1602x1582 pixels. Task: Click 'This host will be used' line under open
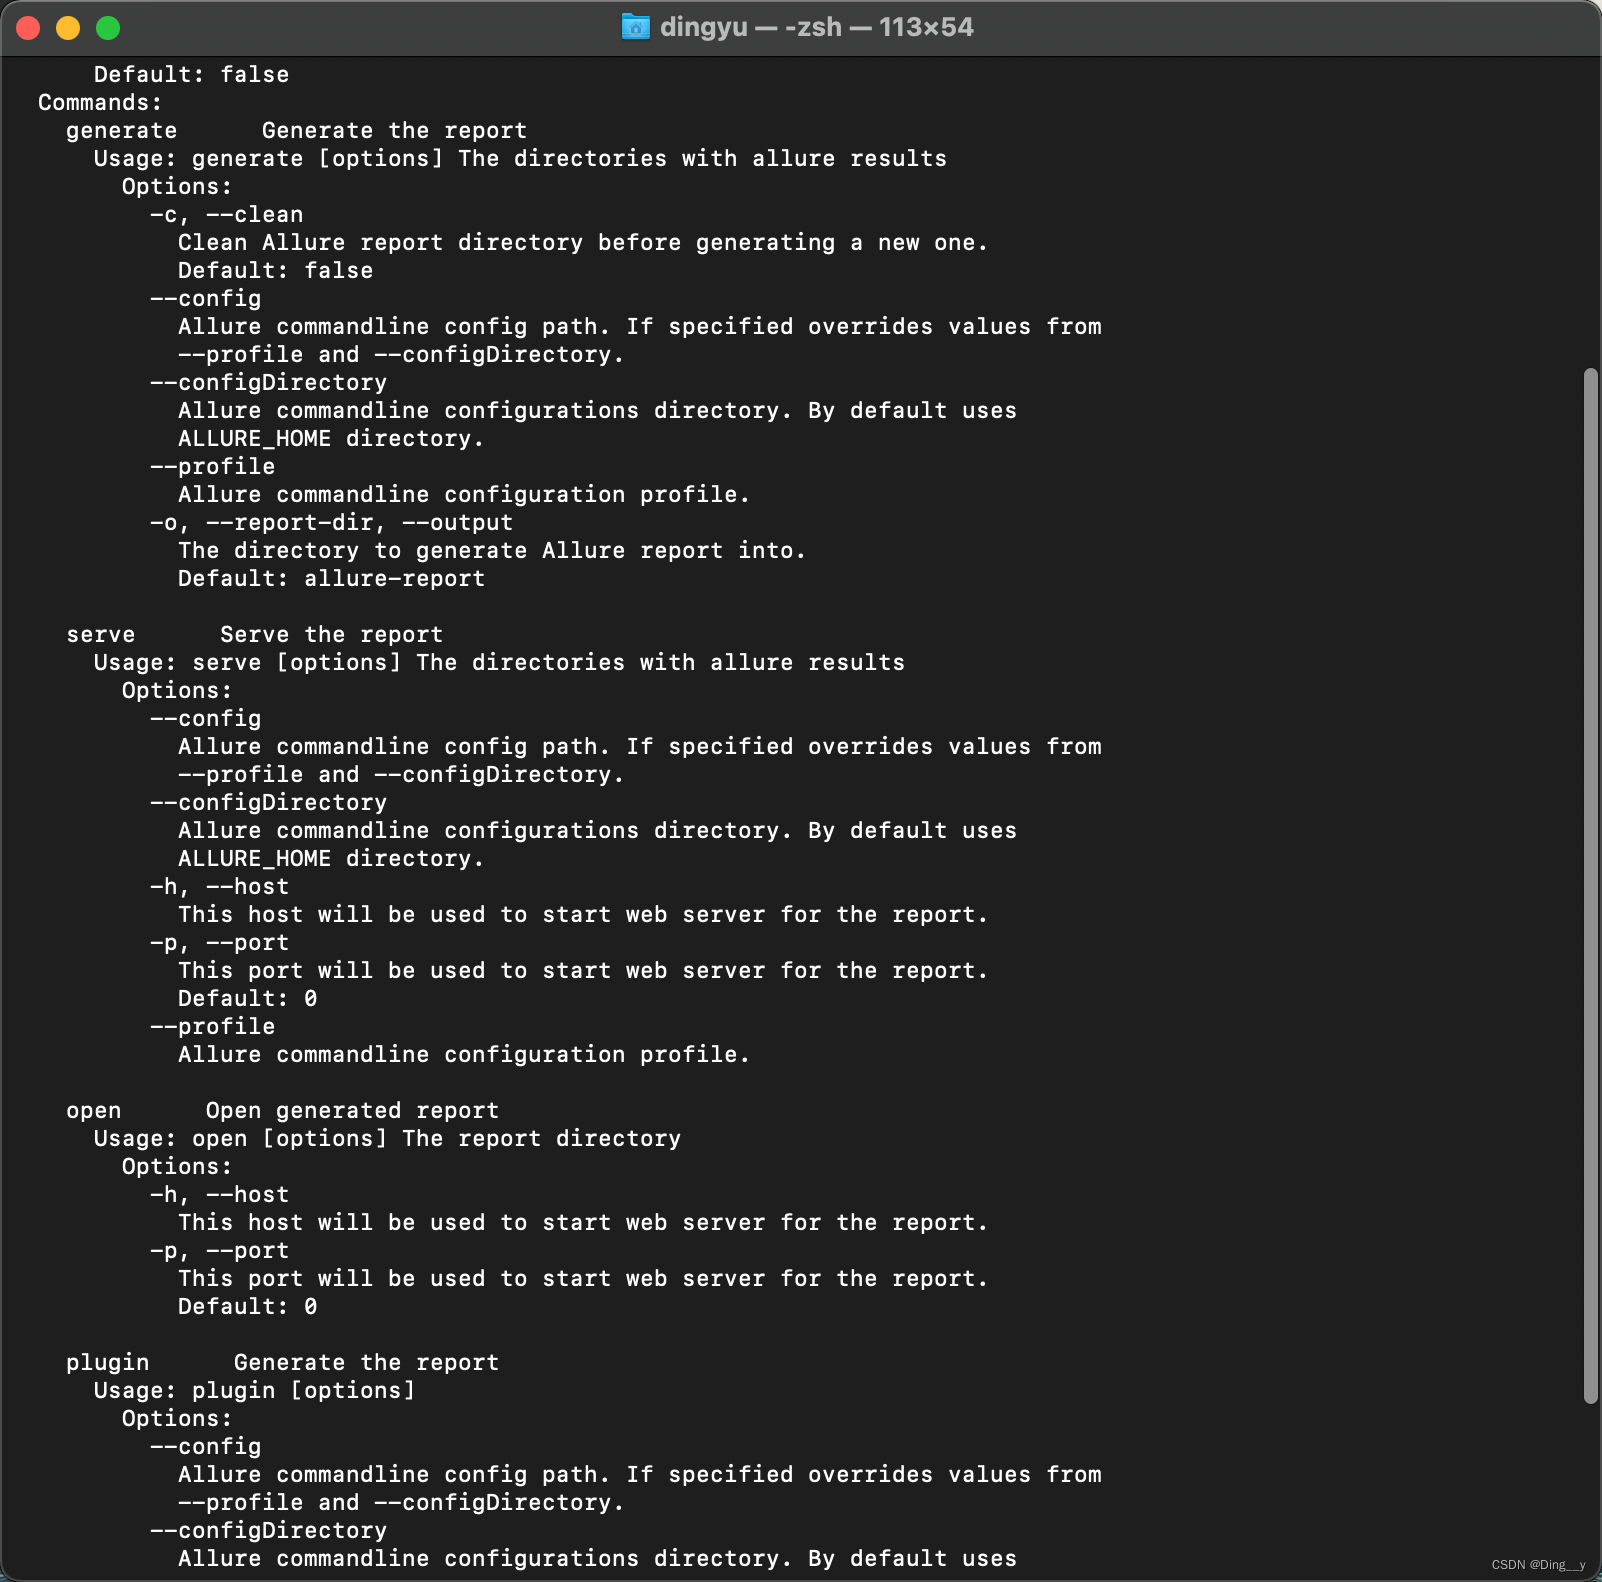[583, 1223]
